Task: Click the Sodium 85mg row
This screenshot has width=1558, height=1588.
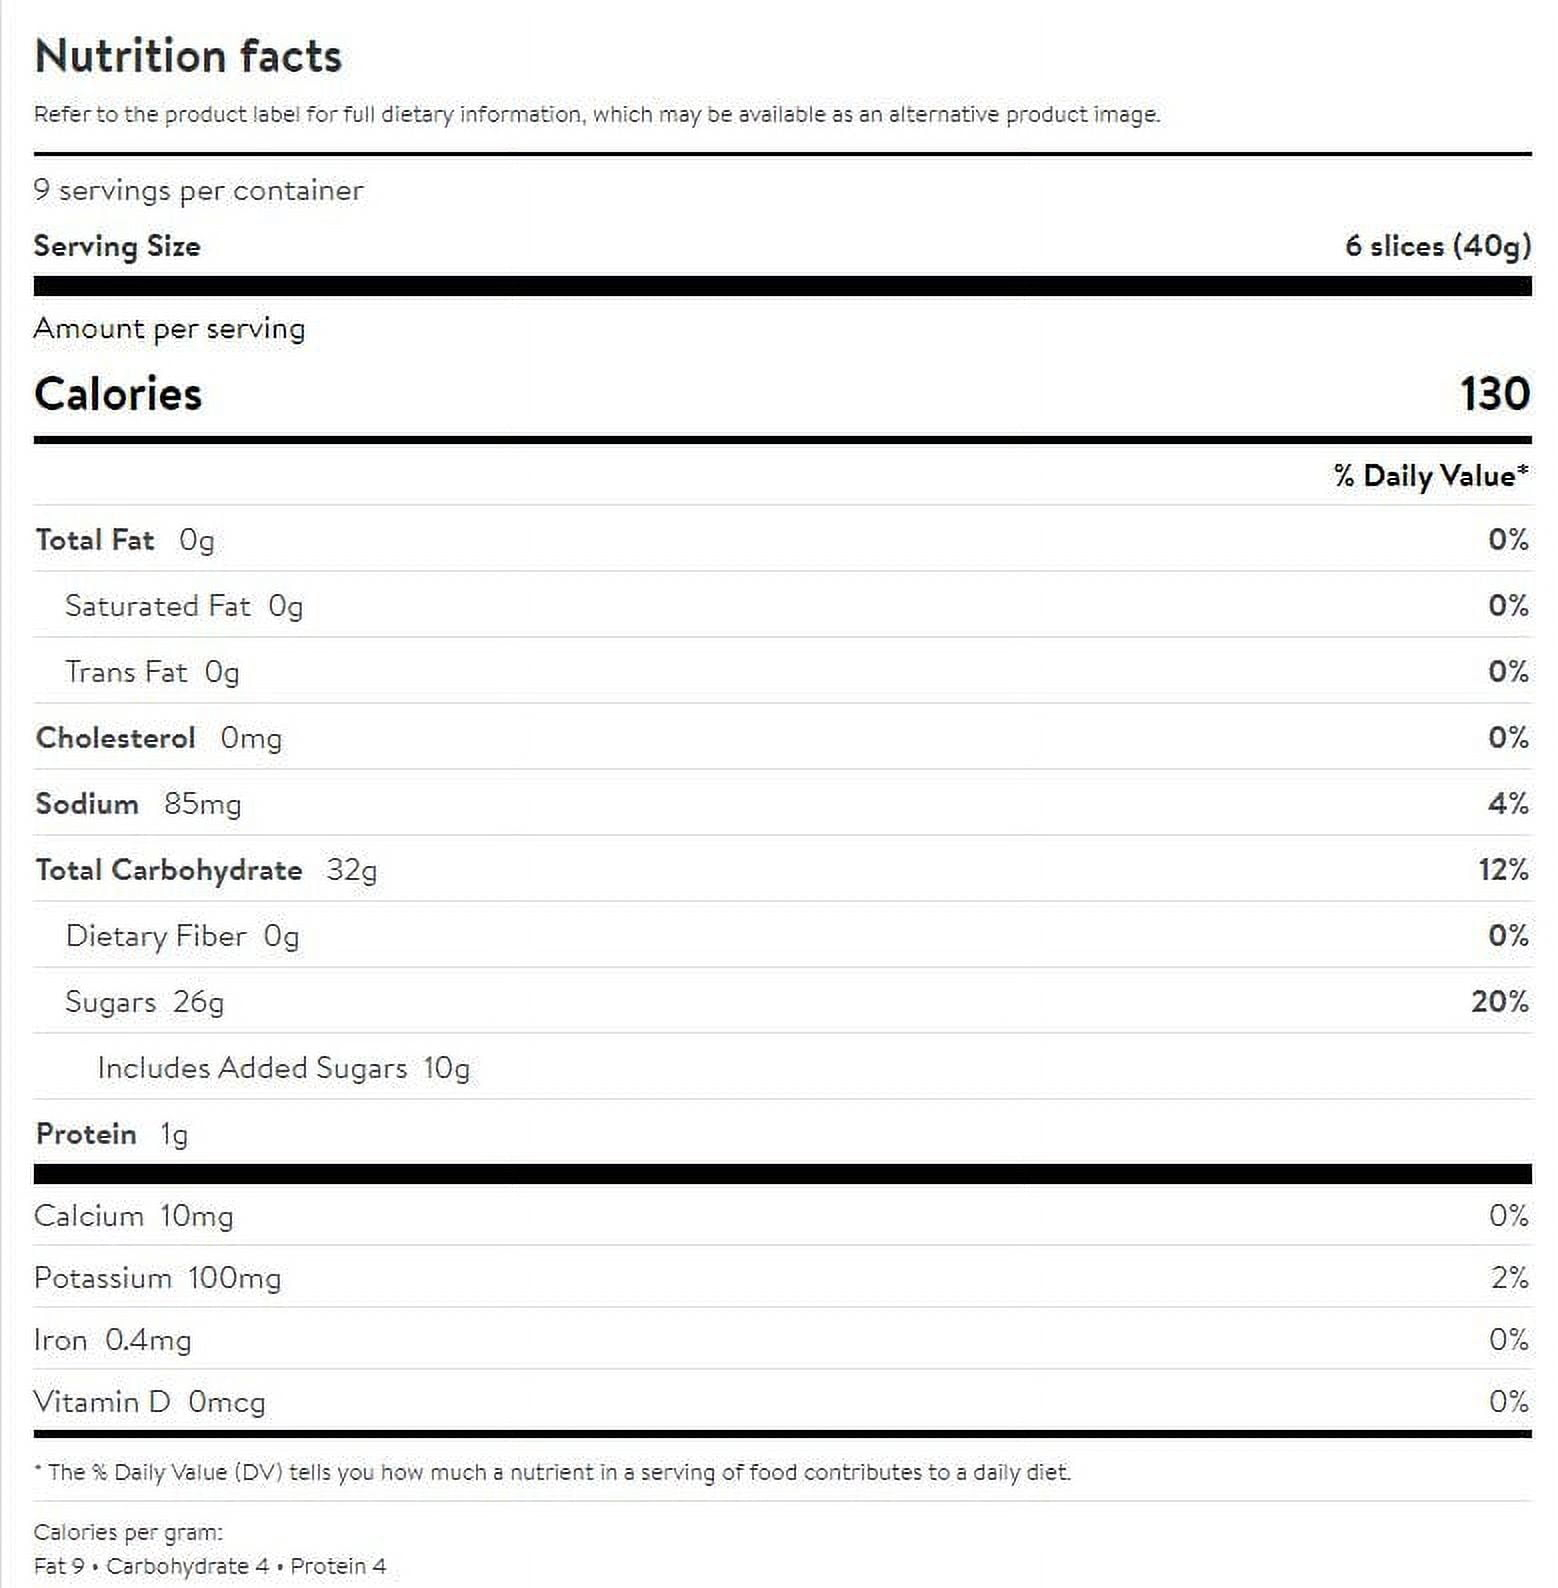Action: pos(782,803)
